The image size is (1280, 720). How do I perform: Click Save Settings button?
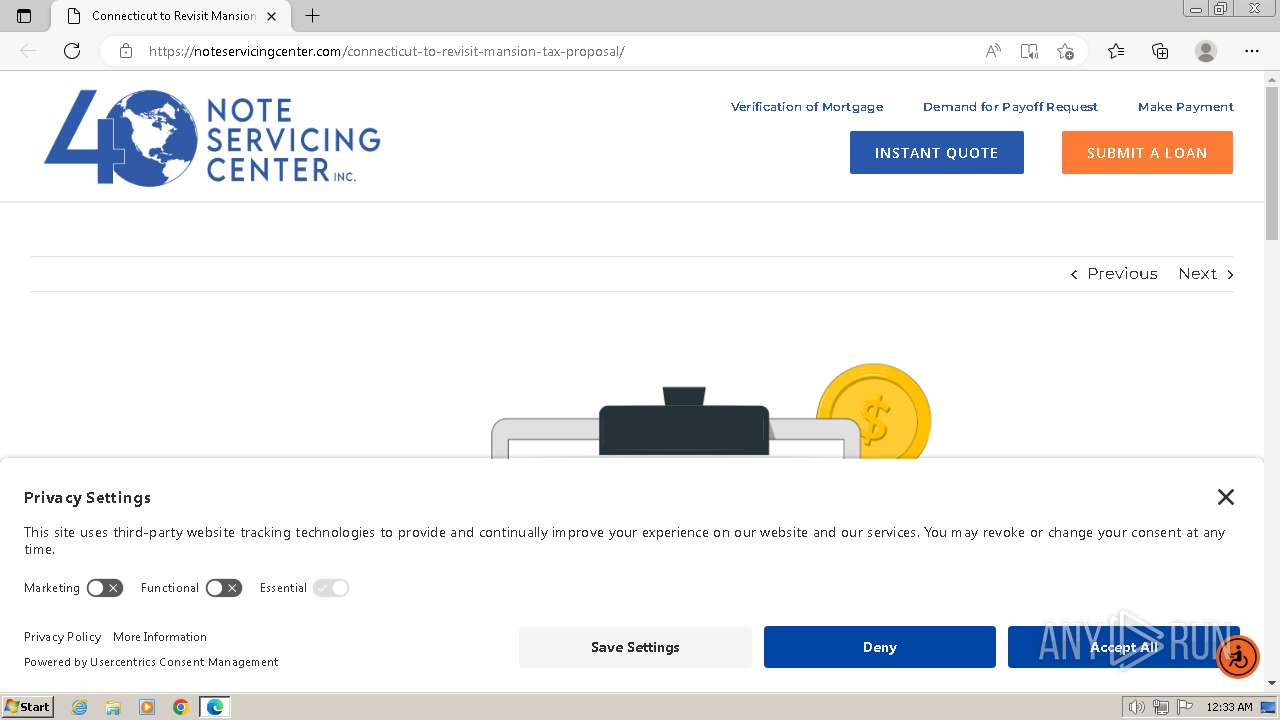[x=635, y=647]
